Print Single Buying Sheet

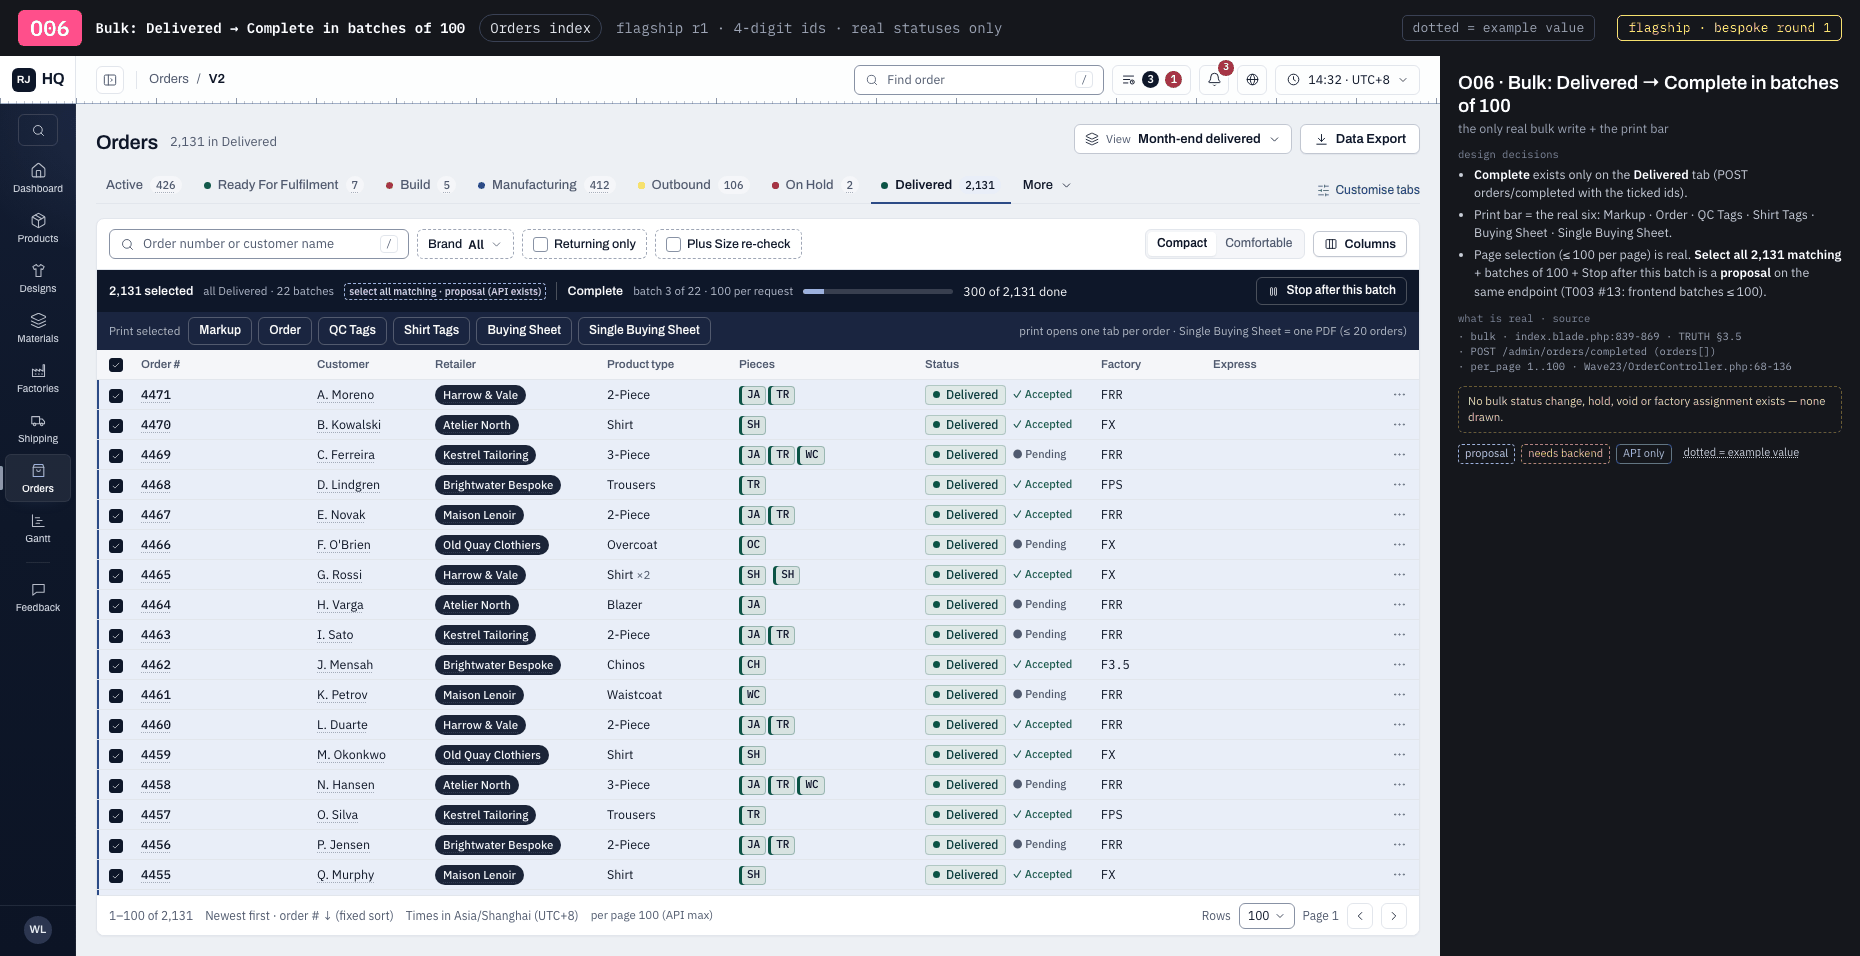point(644,330)
